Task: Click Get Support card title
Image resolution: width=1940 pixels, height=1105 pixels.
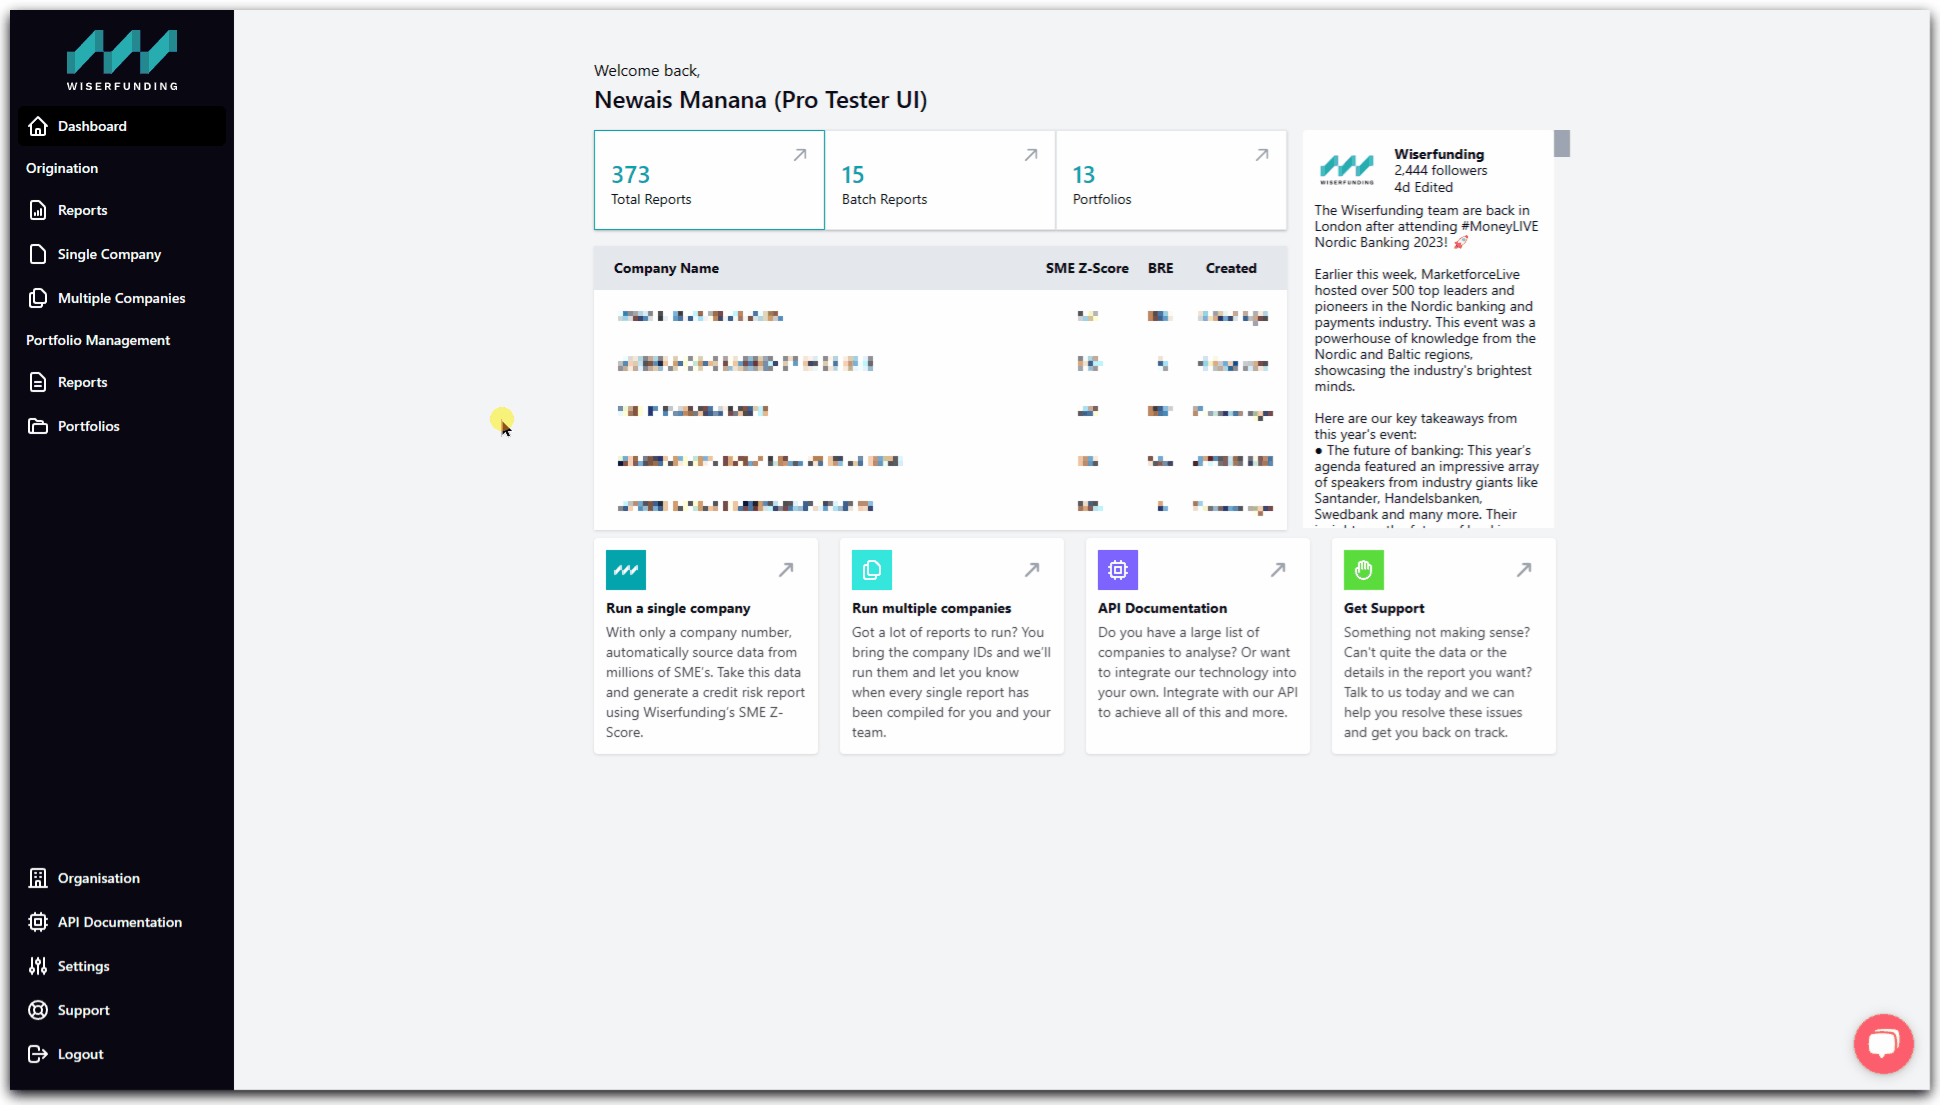Action: coord(1384,608)
